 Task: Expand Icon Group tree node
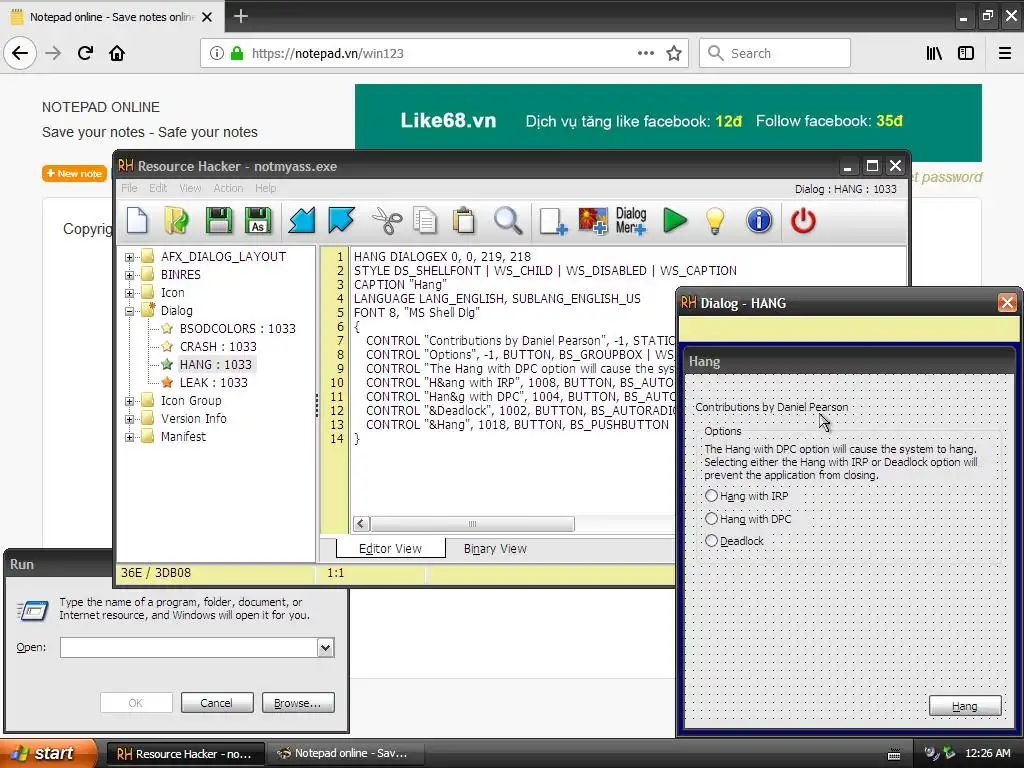(x=129, y=402)
